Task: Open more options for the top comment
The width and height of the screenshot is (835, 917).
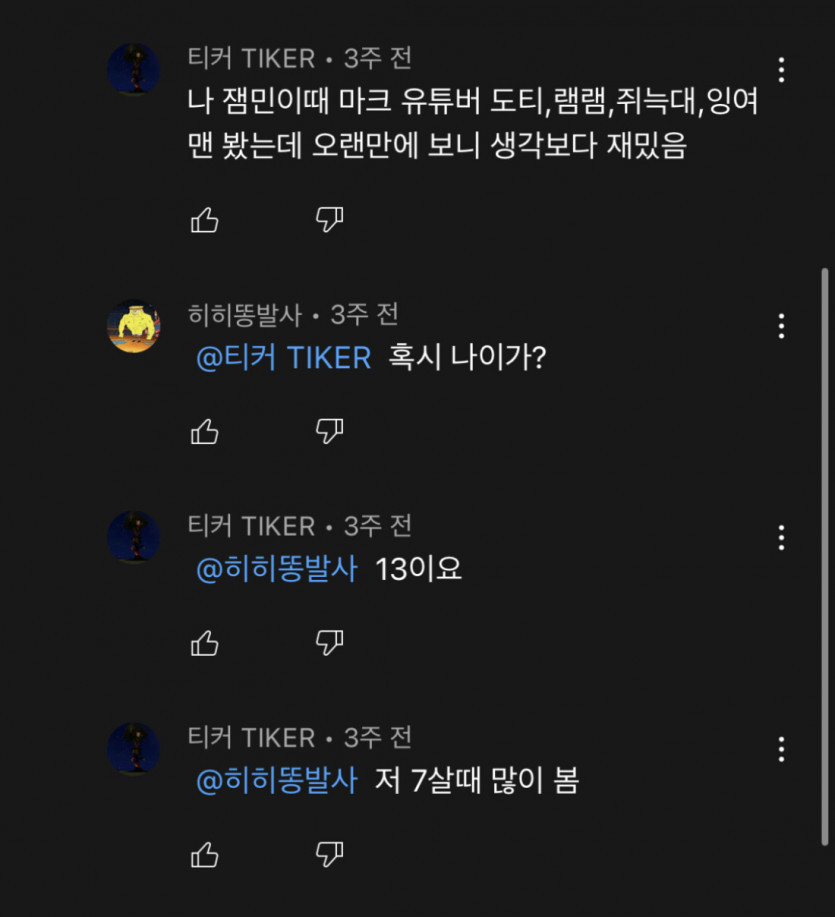Action: tap(781, 70)
